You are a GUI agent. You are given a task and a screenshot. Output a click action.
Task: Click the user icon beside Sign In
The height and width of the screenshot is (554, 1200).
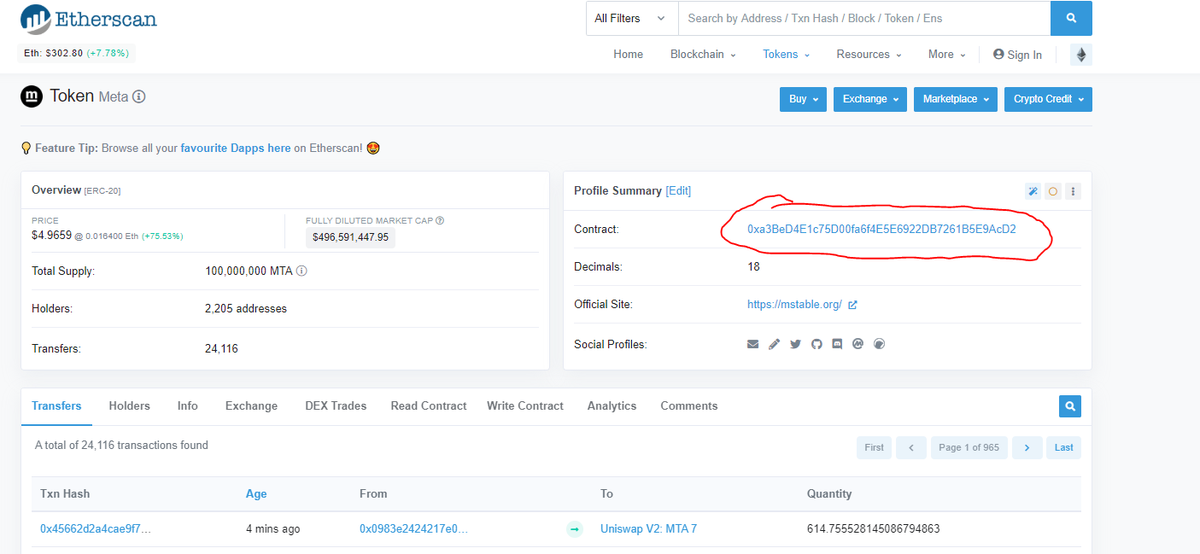click(998, 54)
